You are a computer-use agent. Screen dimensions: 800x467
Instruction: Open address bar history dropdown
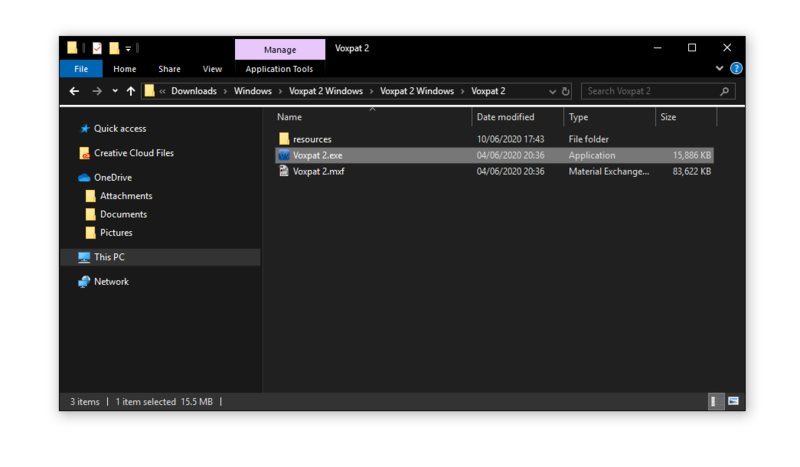click(x=552, y=91)
